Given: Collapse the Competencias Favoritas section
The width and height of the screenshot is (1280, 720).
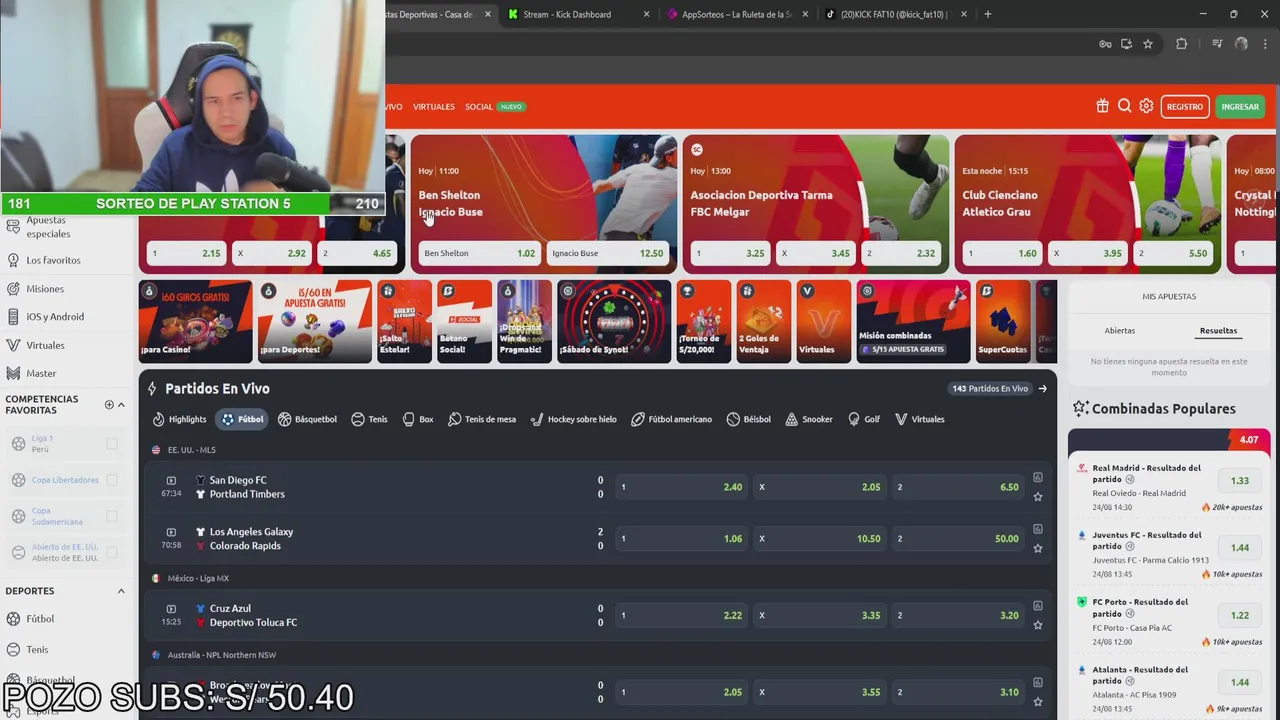Looking at the screenshot, I should 122,405.
